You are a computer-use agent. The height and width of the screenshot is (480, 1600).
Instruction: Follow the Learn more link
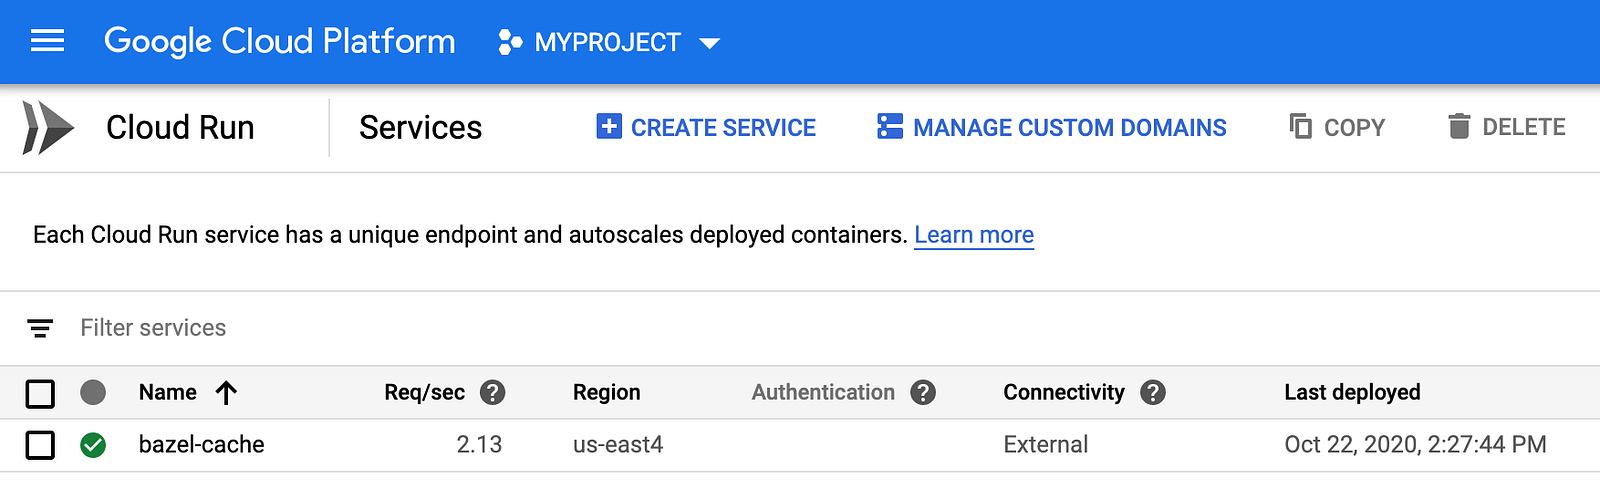(974, 234)
